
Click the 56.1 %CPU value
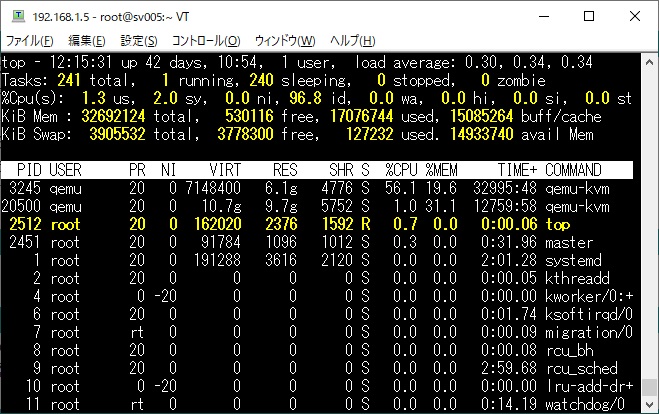[x=401, y=188]
